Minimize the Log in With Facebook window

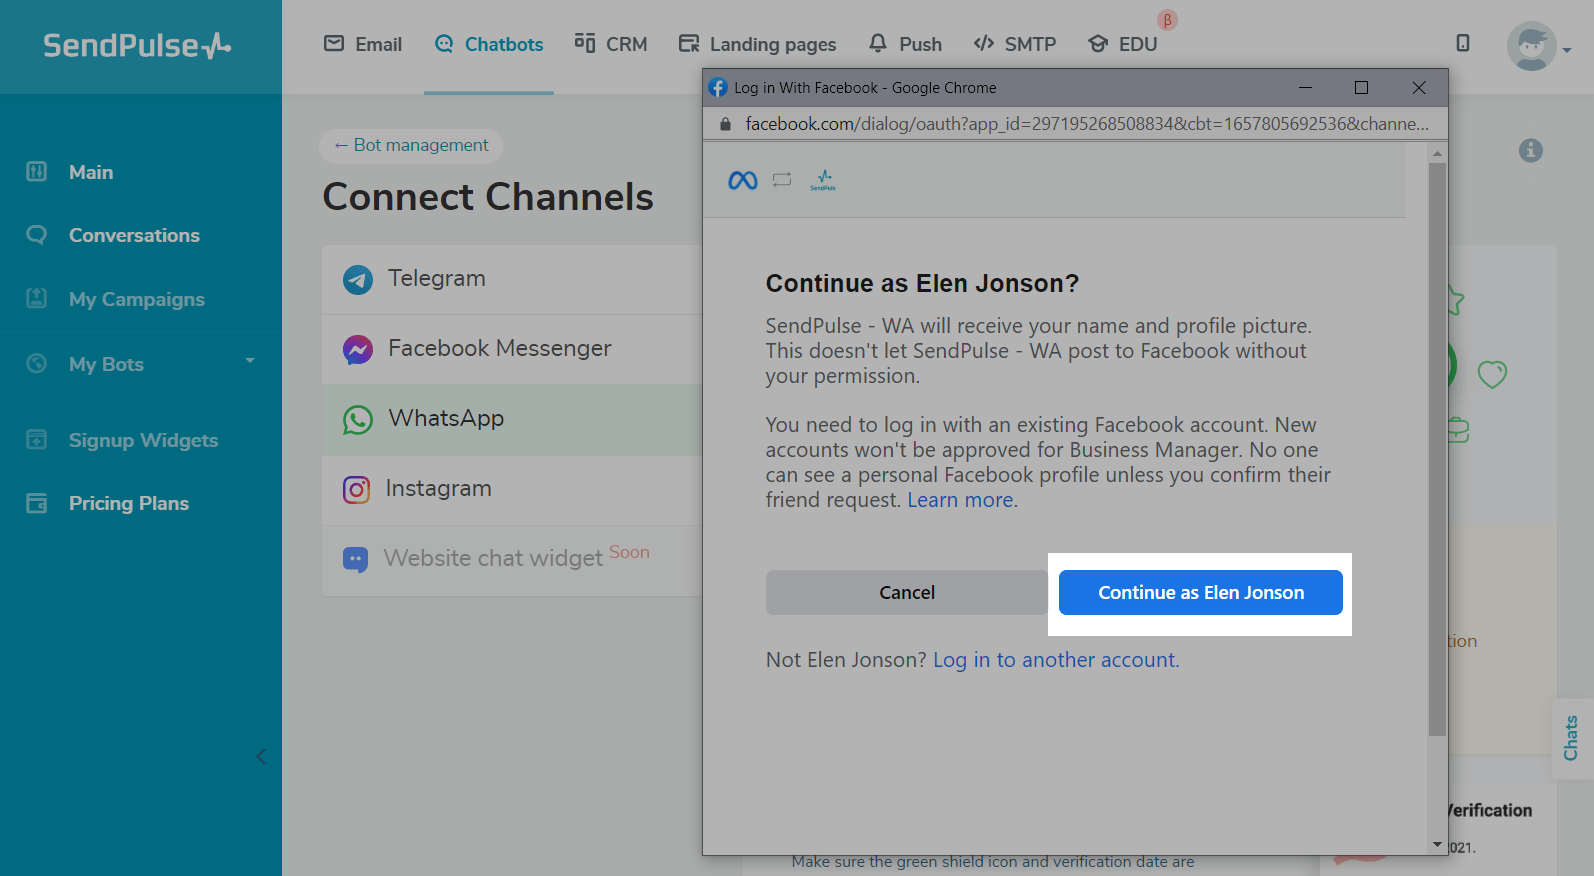(x=1305, y=87)
